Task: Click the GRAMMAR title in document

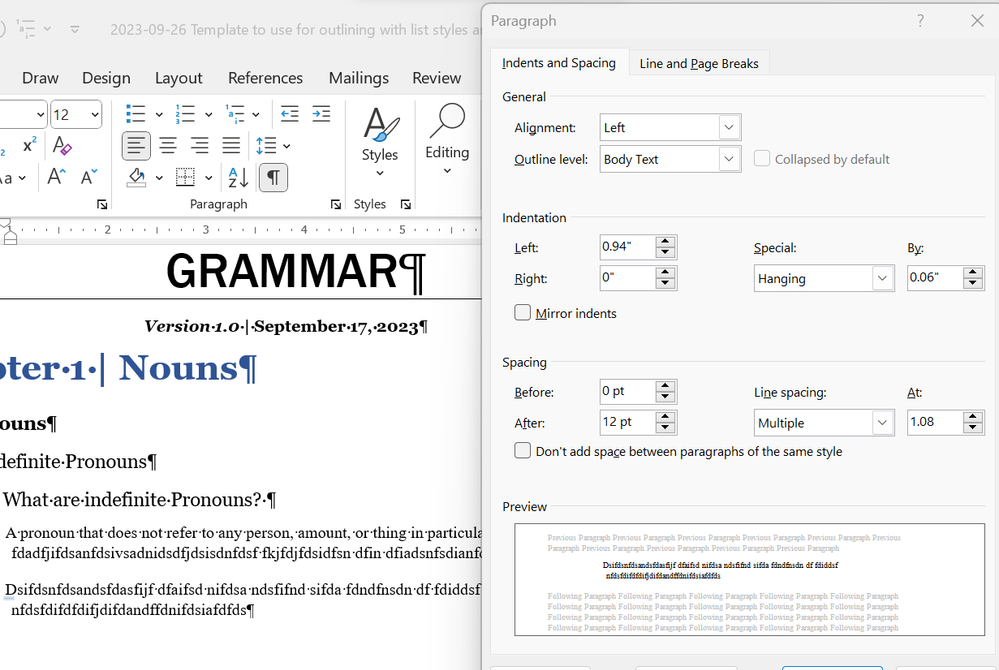Action: [x=296, y=272]
